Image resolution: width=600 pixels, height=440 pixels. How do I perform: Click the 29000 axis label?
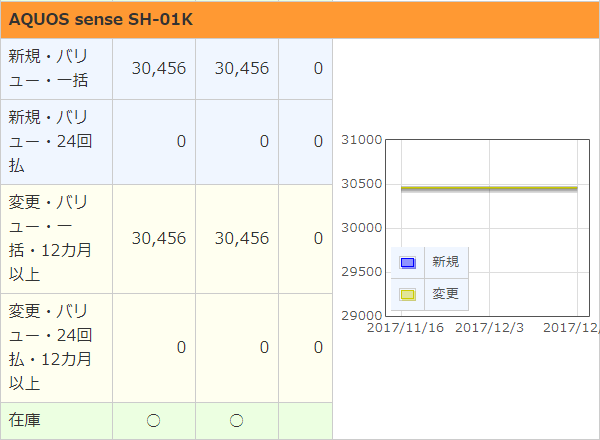362,316
